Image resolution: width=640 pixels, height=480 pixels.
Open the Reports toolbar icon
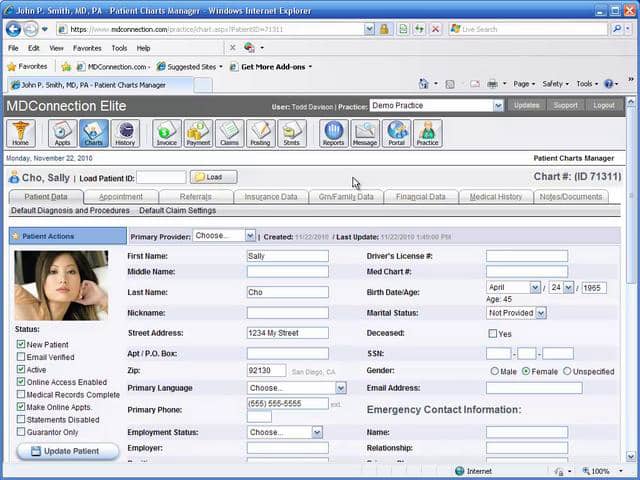point(334,133)
